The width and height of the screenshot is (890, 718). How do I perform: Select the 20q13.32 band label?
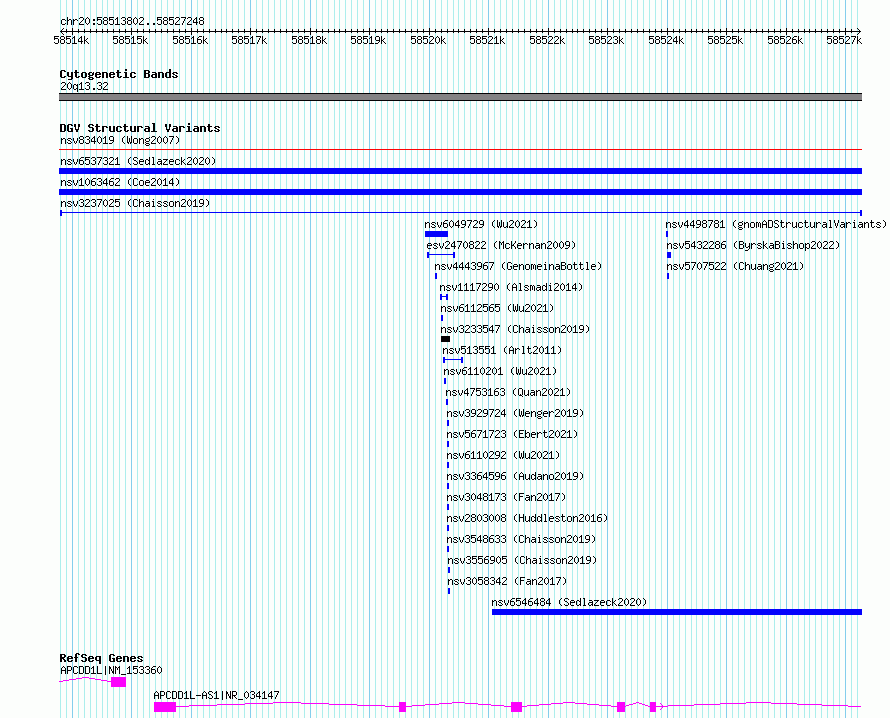pos(84,86)
